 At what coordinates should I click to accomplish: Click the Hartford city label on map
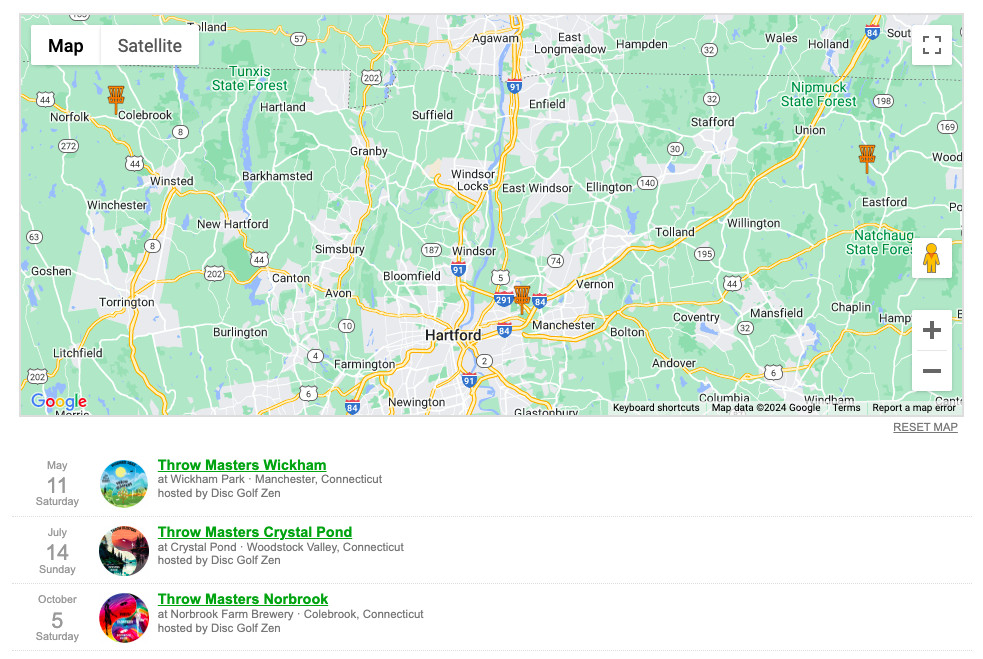(x=453, y=335)
